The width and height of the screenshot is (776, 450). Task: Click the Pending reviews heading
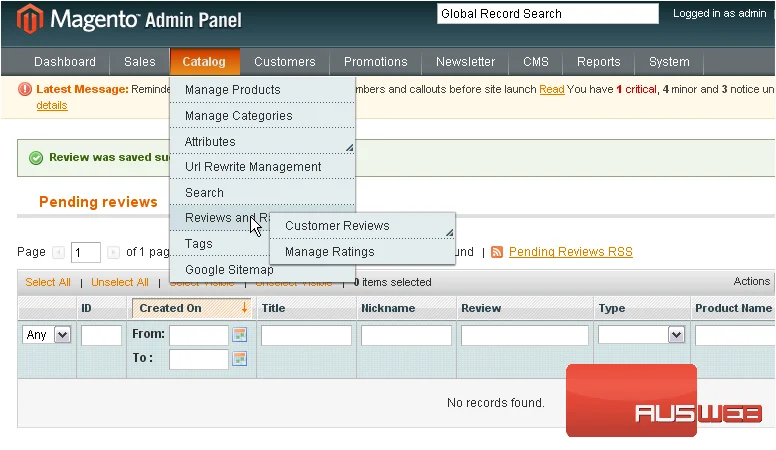click(98, 202)
